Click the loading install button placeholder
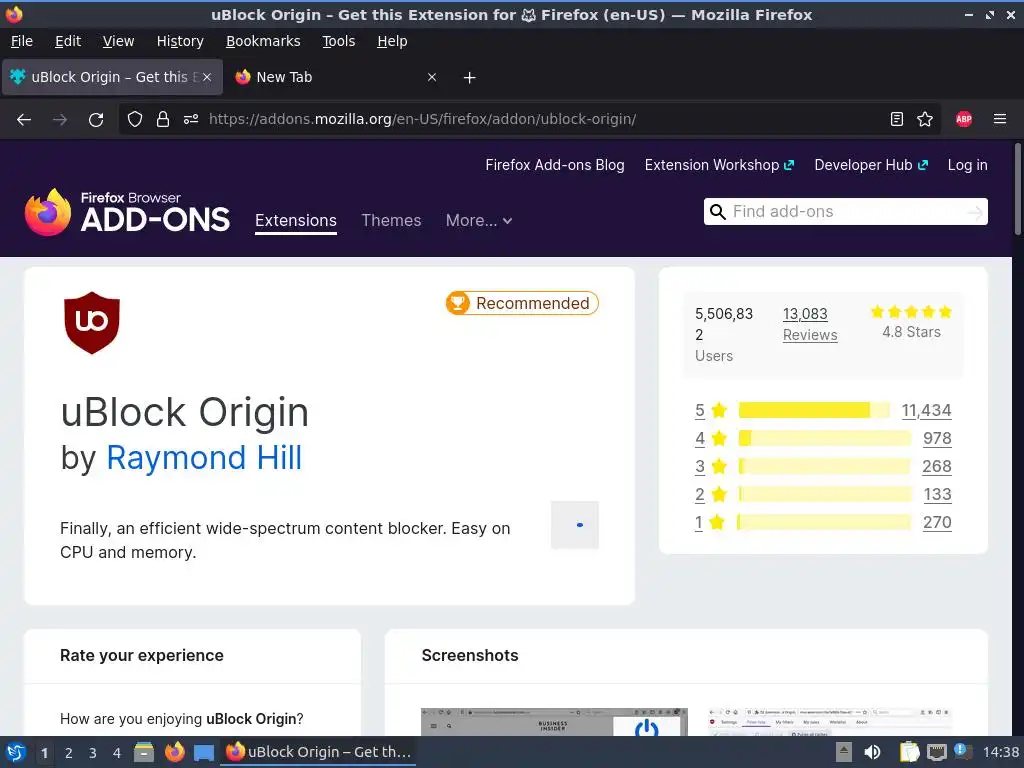This screenshot has height=768, width=1024. pos(575,525)
